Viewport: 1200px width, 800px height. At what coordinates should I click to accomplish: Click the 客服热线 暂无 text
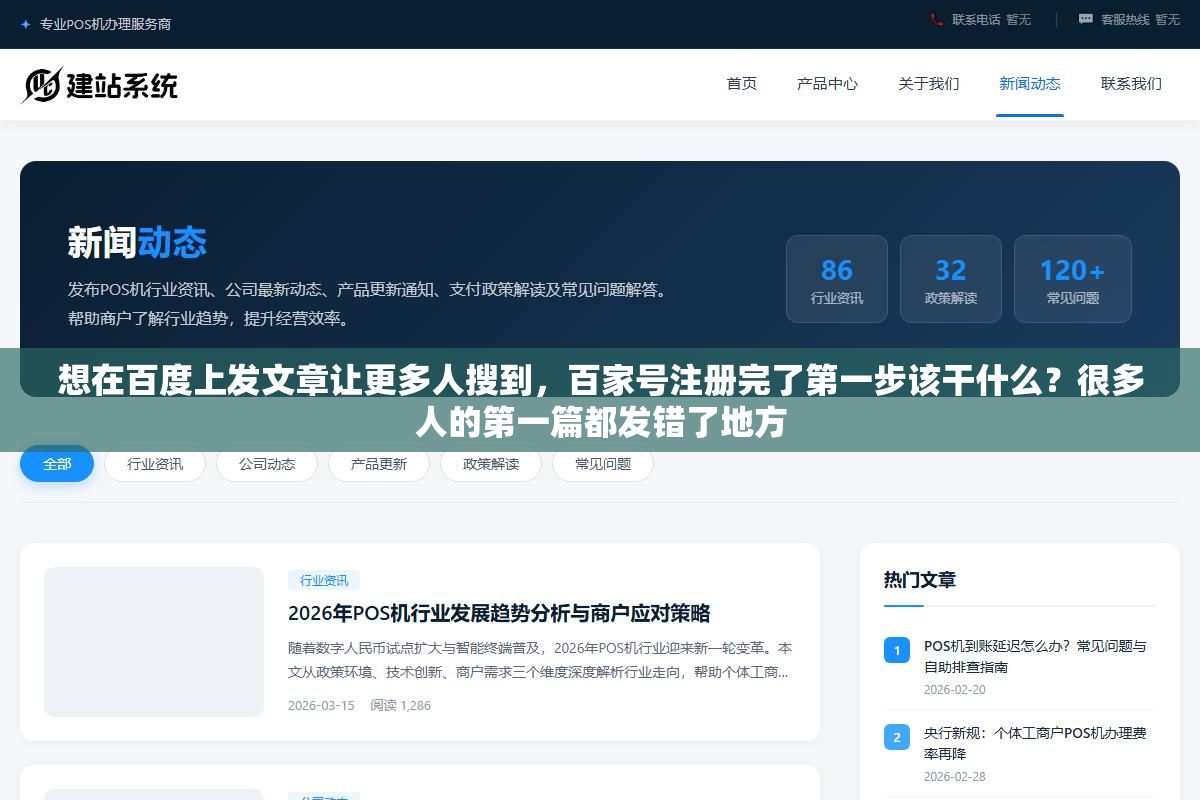1140,19
